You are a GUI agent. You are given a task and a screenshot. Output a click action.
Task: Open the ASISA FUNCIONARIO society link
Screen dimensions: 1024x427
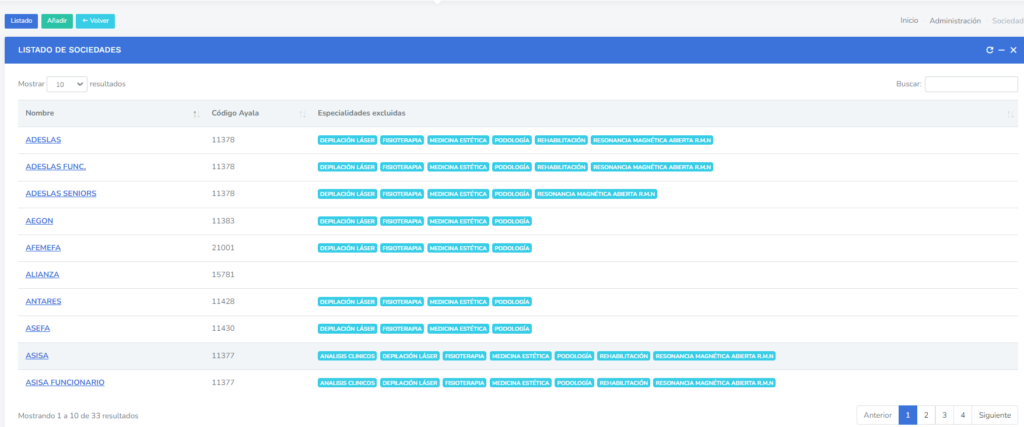65,383
